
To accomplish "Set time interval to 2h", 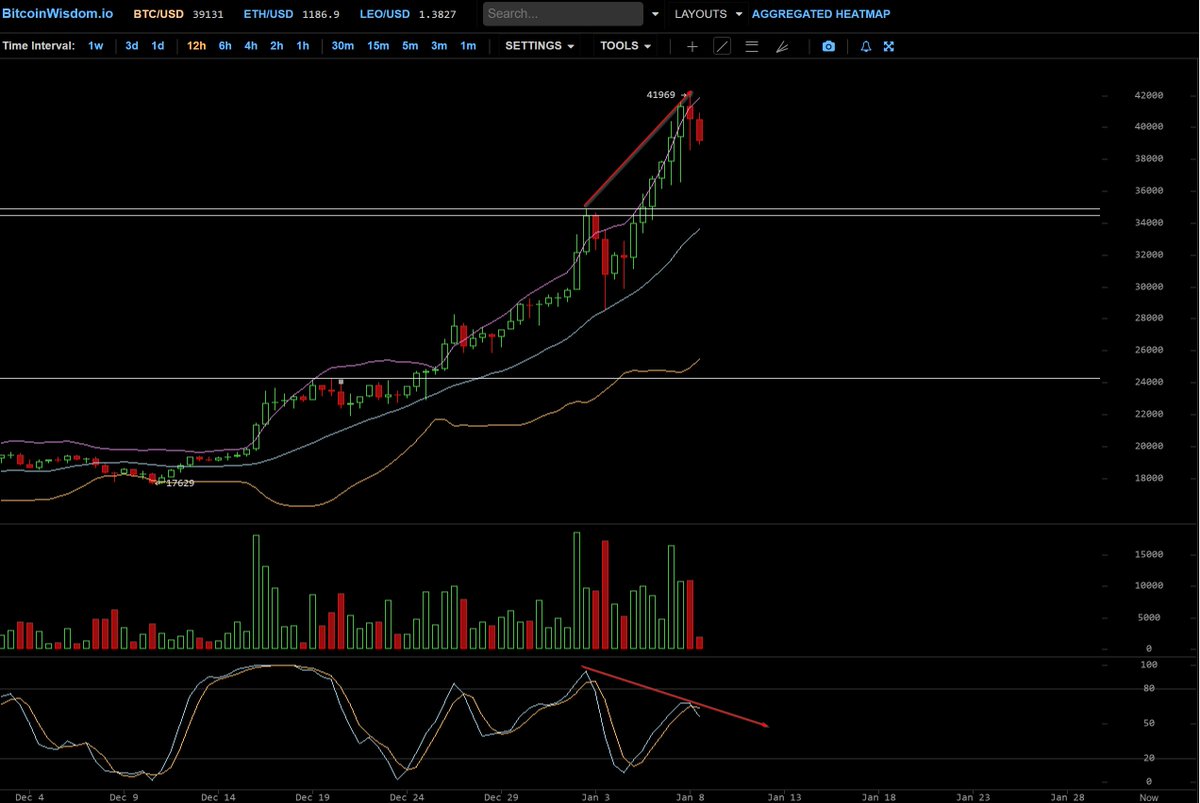I will [277, 46].
